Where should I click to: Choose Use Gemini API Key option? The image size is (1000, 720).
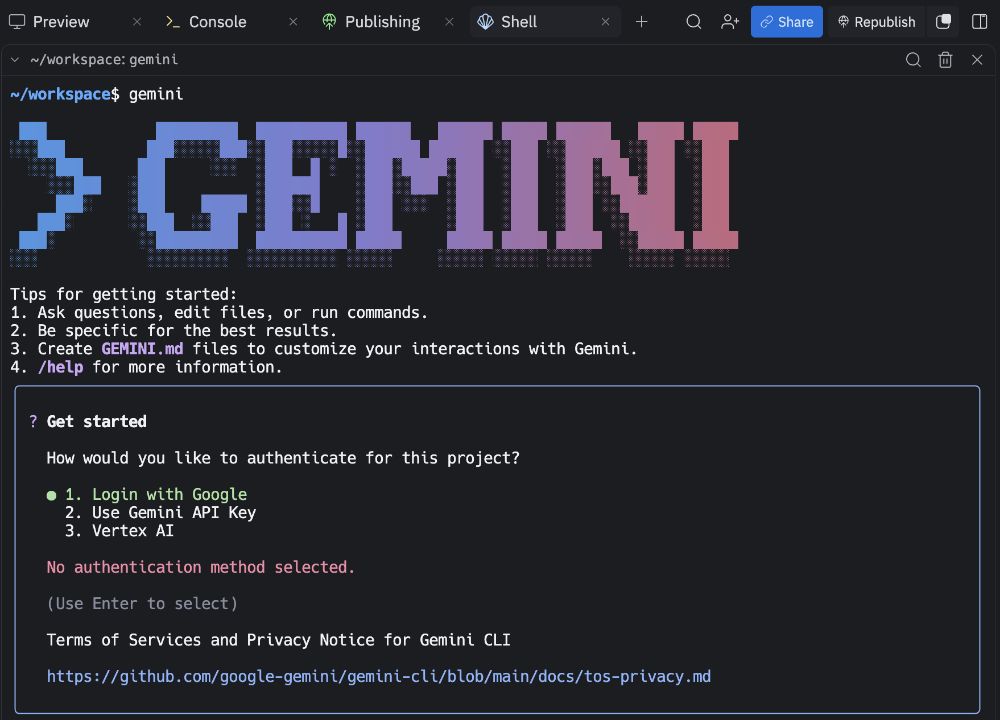tap(160, 512)
